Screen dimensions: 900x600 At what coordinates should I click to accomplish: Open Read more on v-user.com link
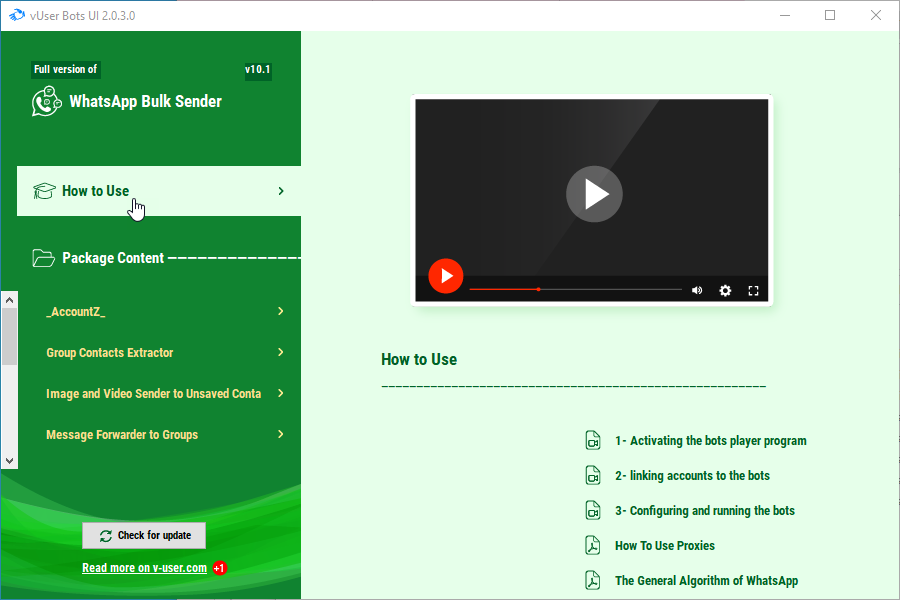[145, 568]
